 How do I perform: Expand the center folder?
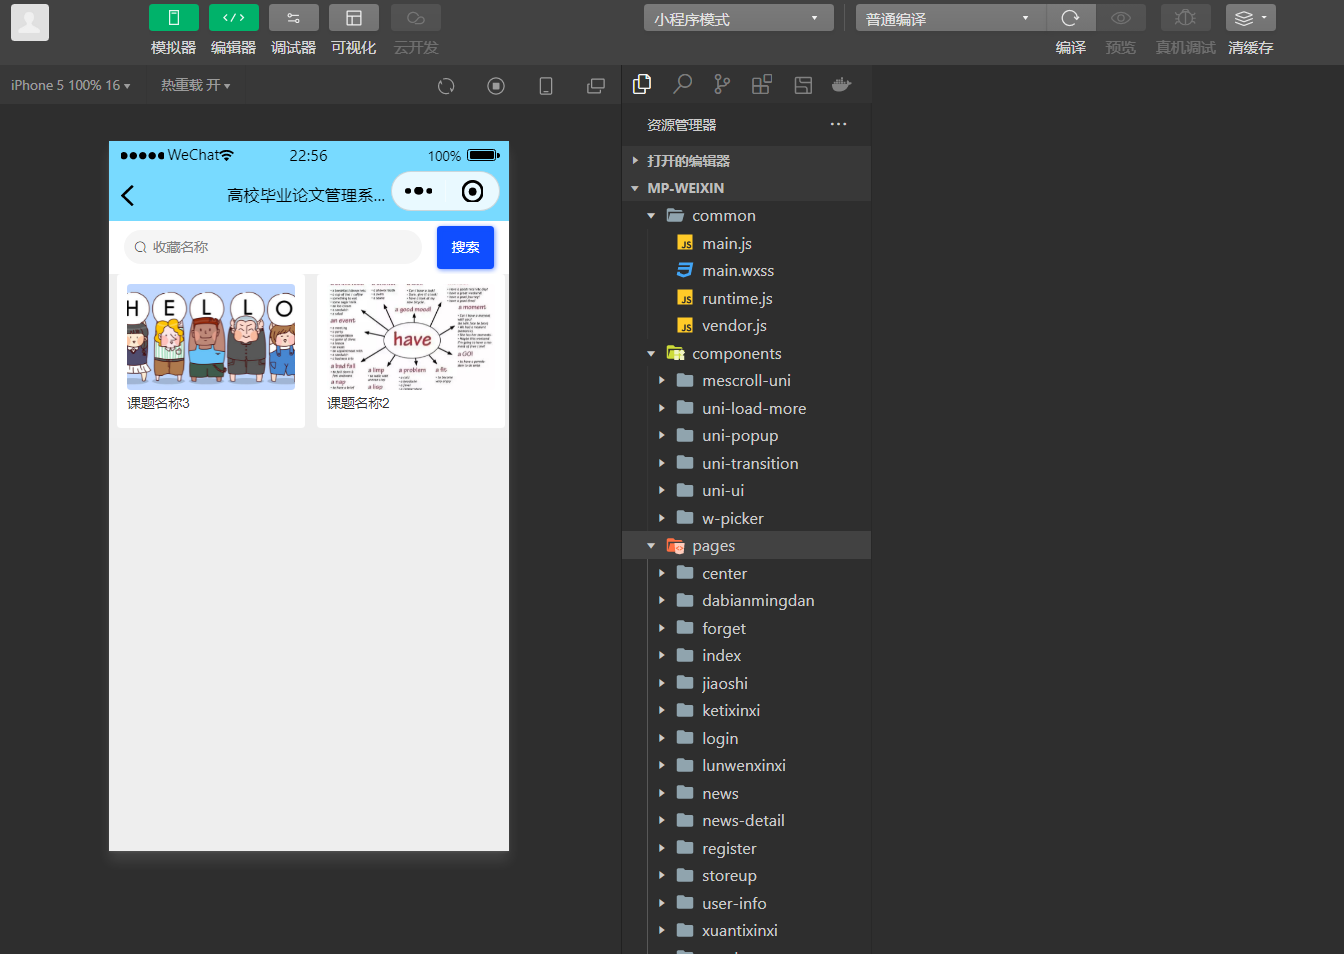click(746, 573)
